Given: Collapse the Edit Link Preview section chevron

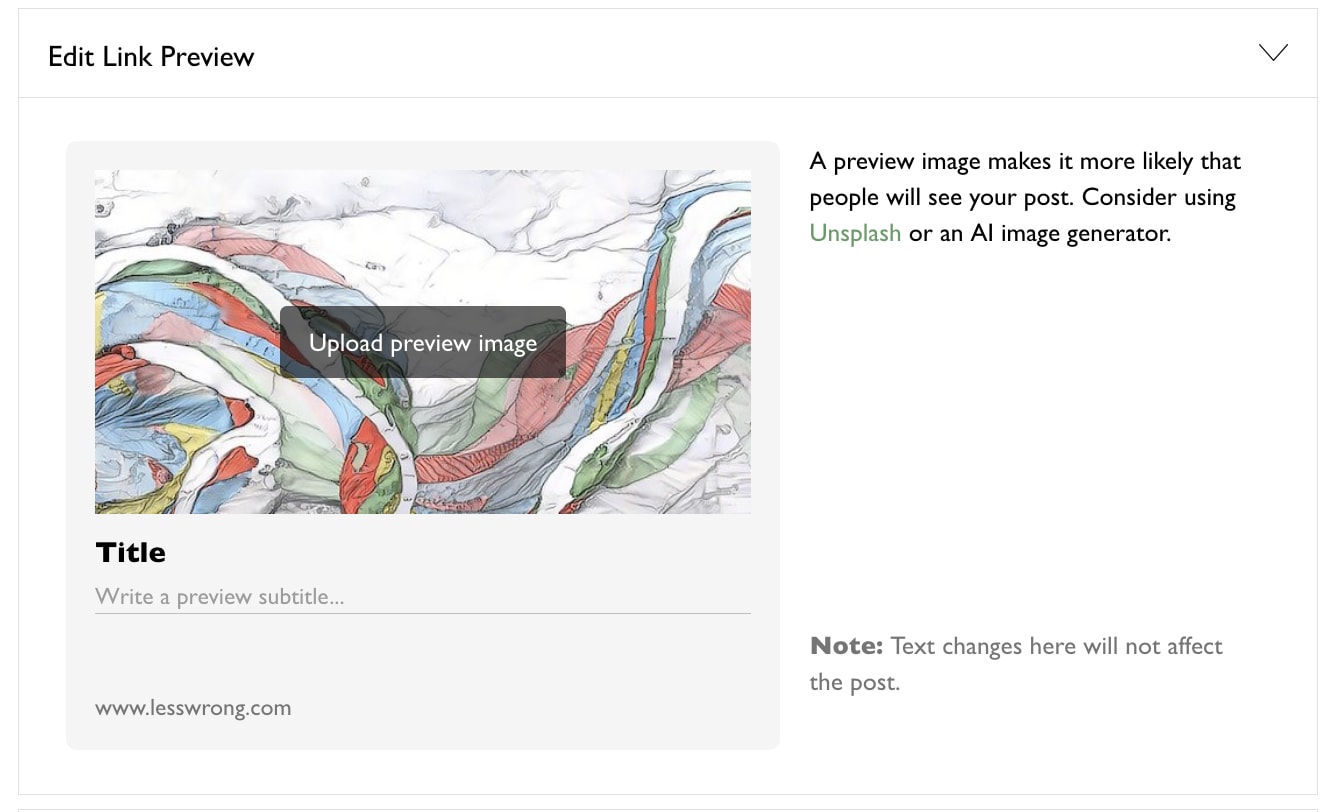Looking at the screenshot, I should pyautogui.click(x=1273, y=53).
